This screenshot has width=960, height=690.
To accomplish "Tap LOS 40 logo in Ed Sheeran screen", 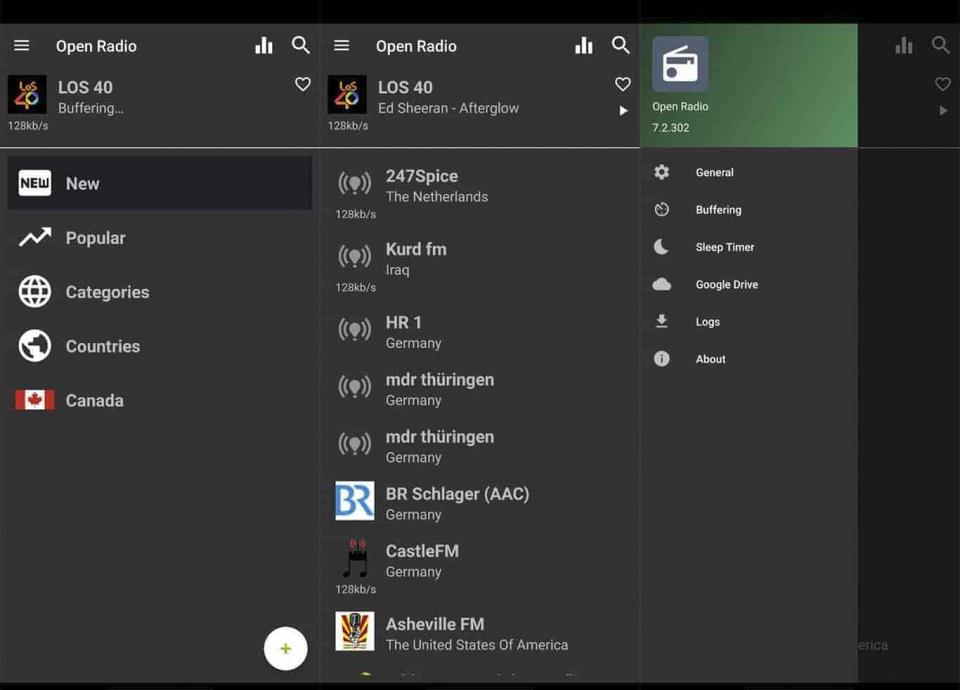I will click(347, 94).
